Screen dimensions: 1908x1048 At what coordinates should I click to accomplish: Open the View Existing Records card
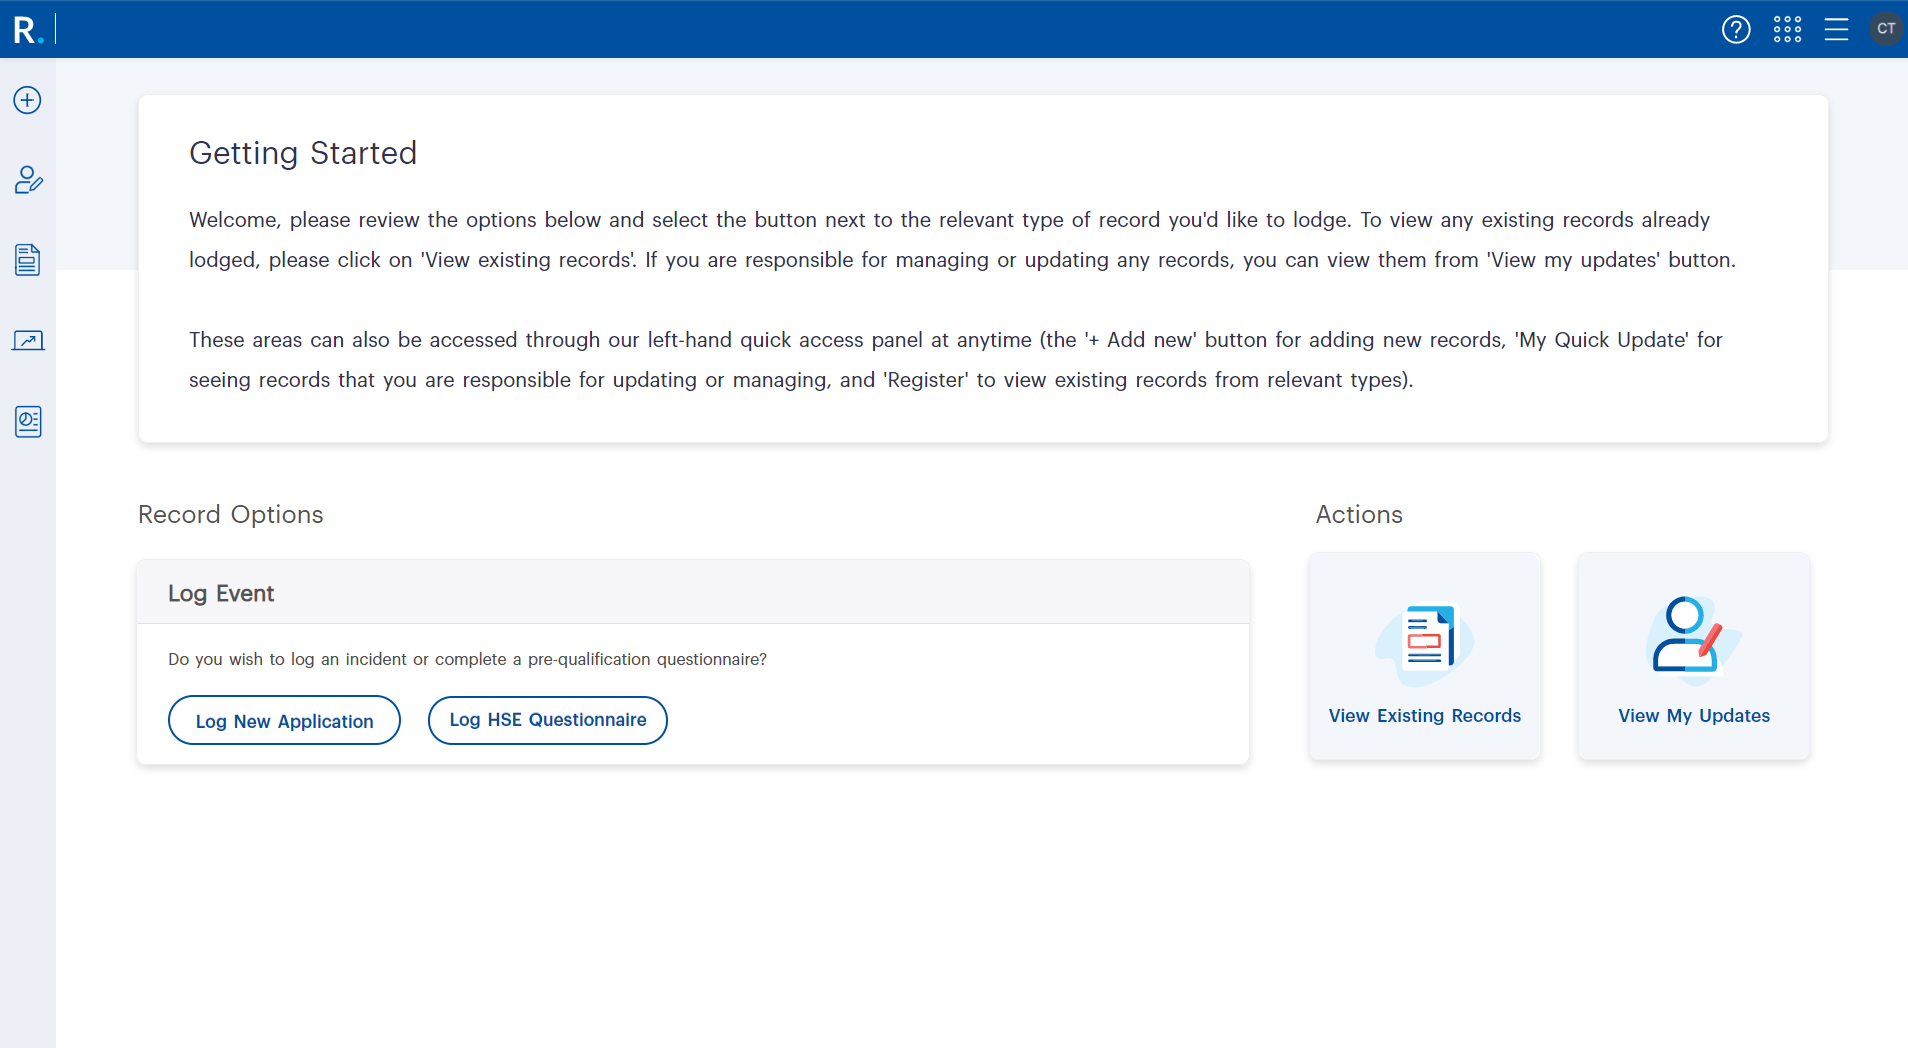coord(1425,656)
